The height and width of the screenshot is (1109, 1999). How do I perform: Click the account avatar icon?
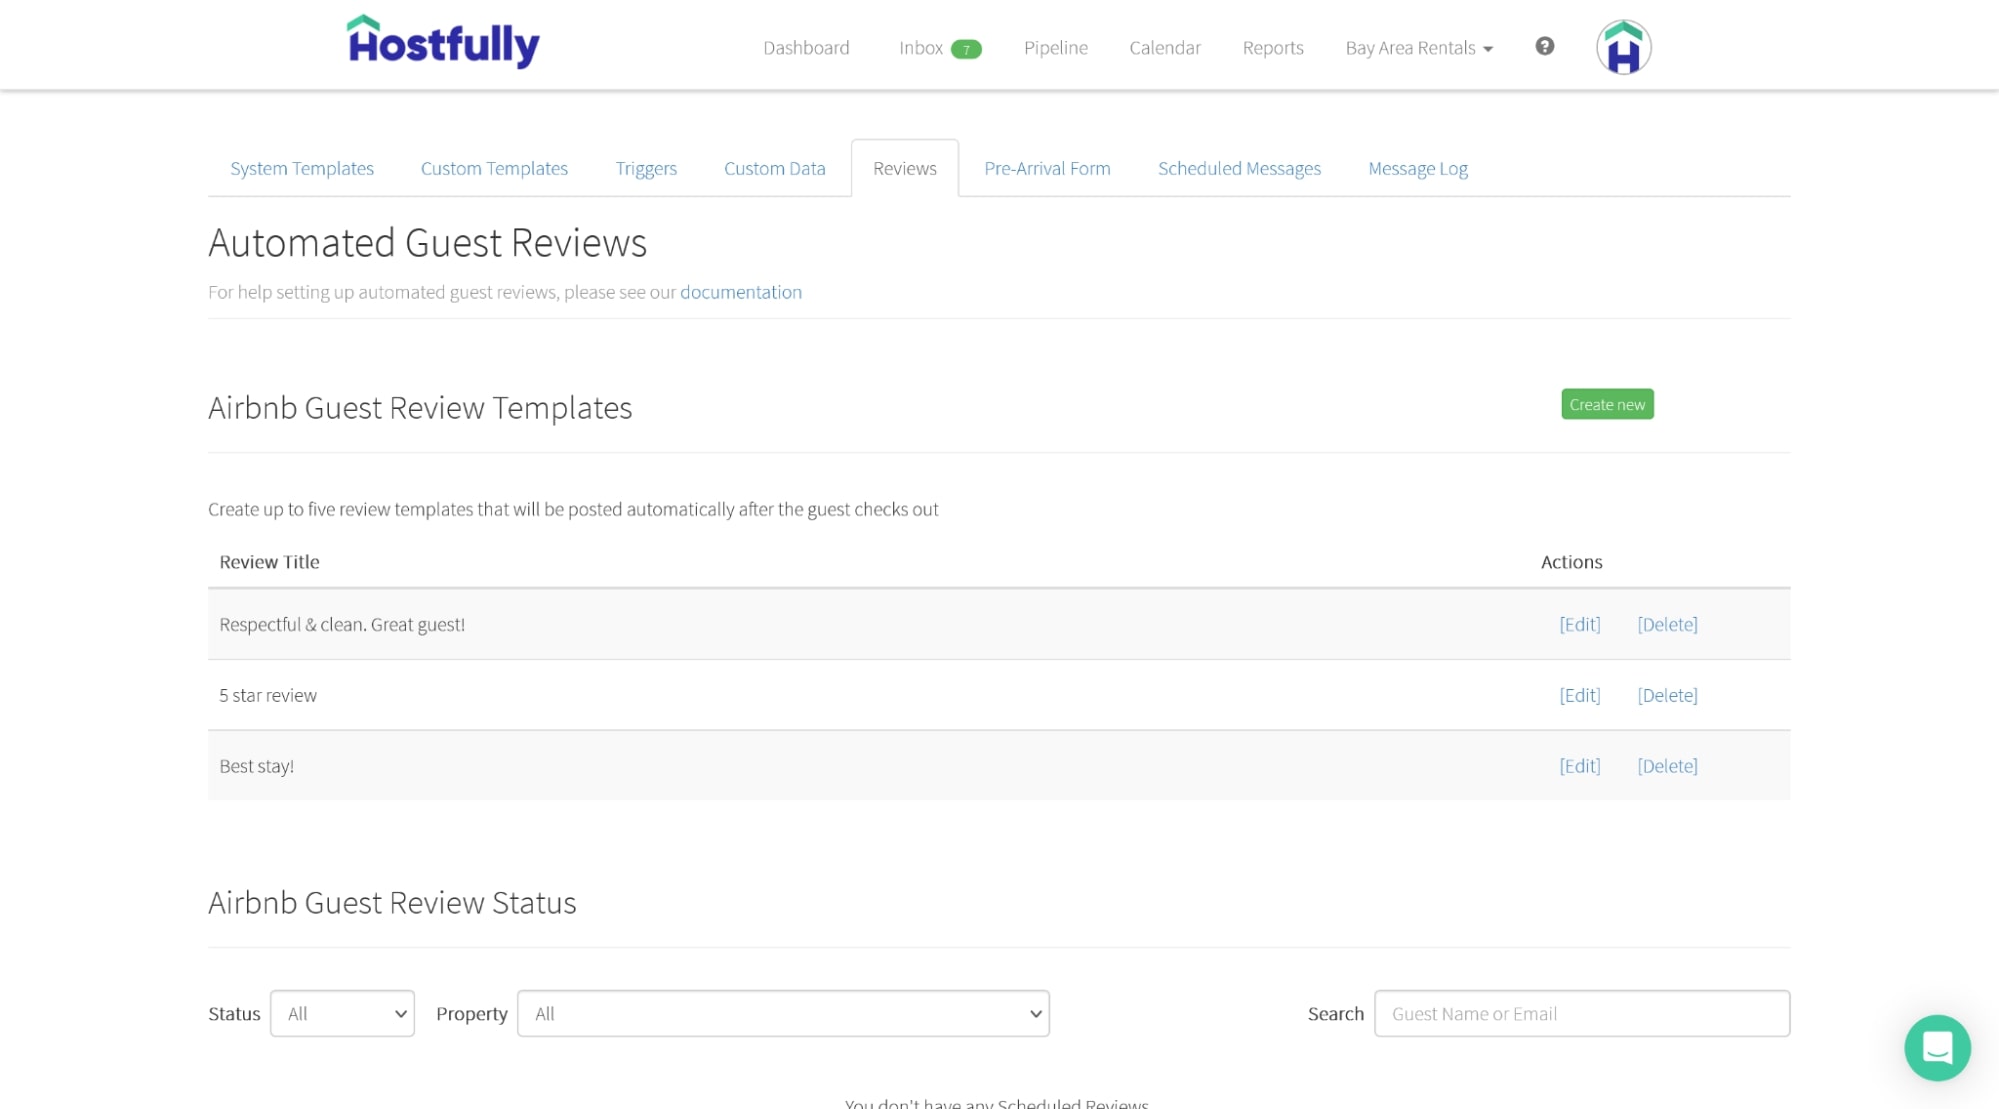click(x=1623, y=45)
